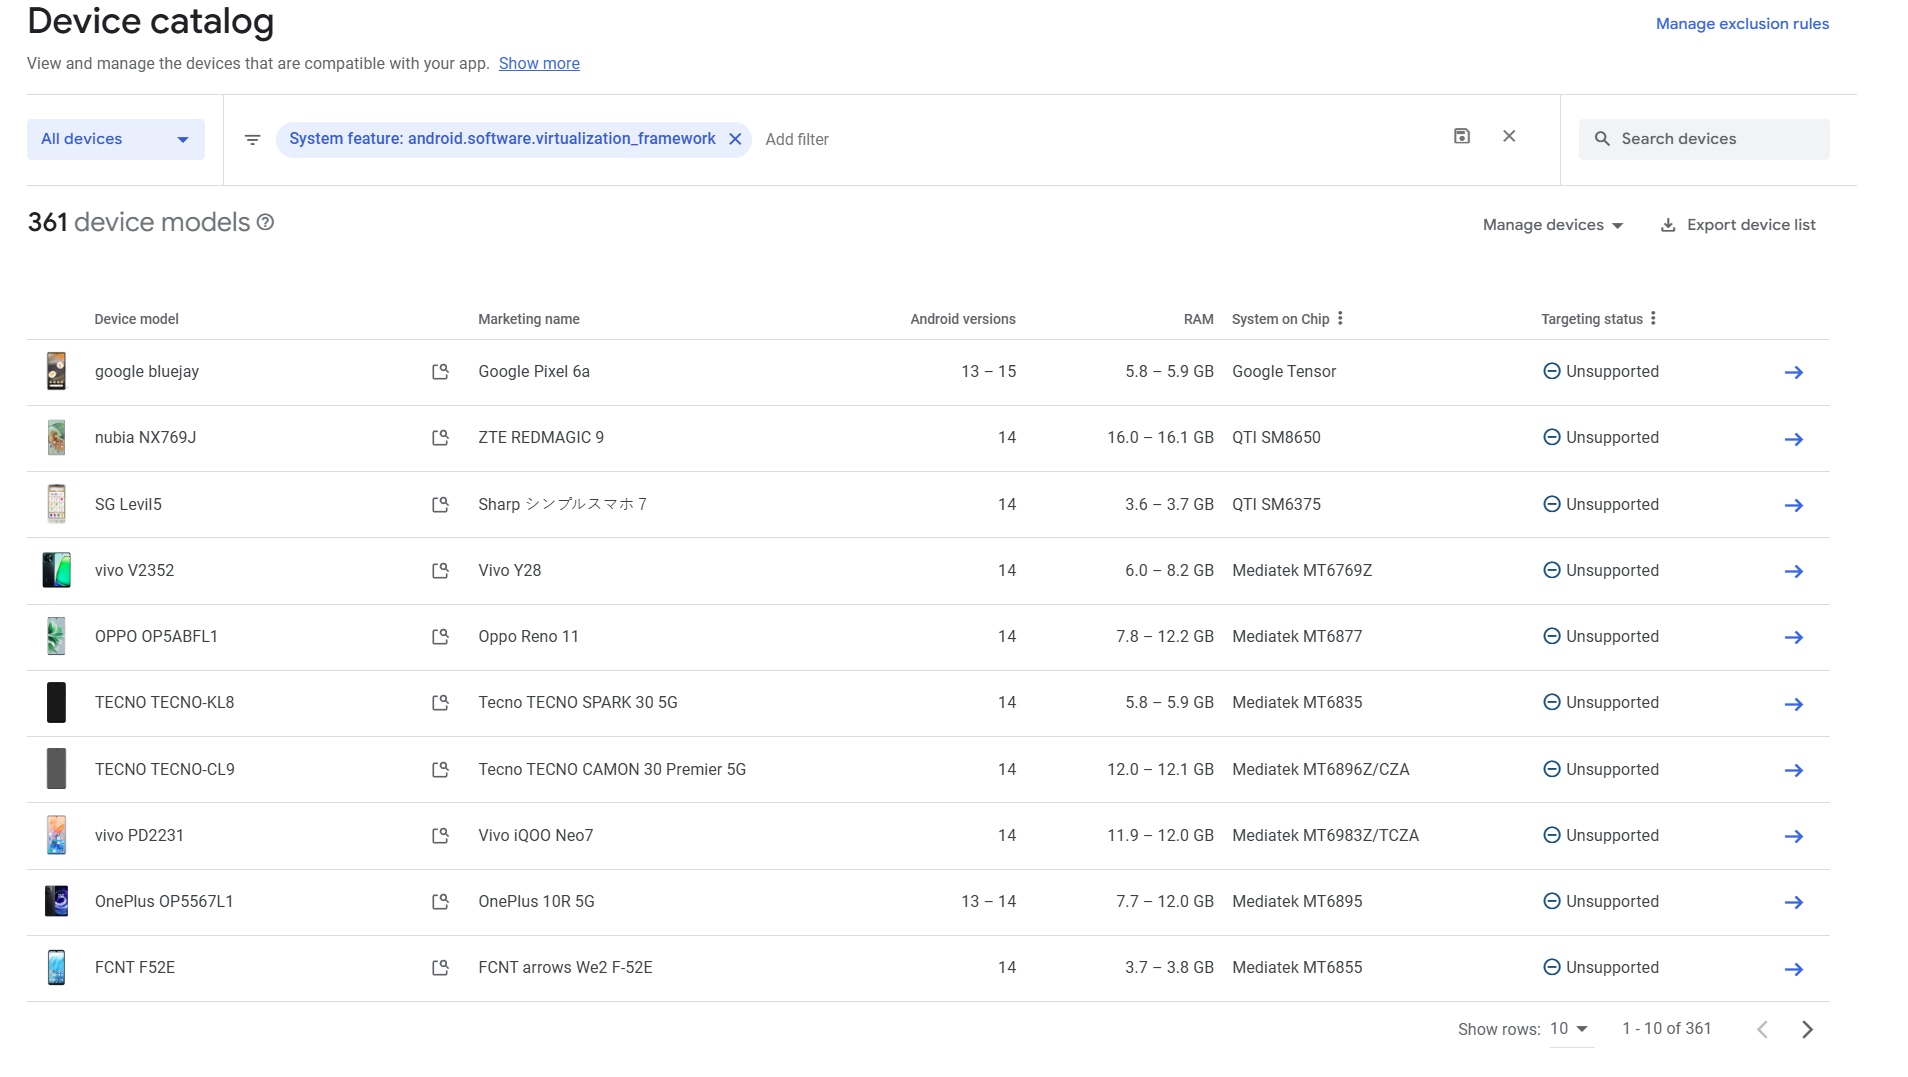
Task: Remove the virtualization_framework filter chip
Action: click(x=735, y=139)
